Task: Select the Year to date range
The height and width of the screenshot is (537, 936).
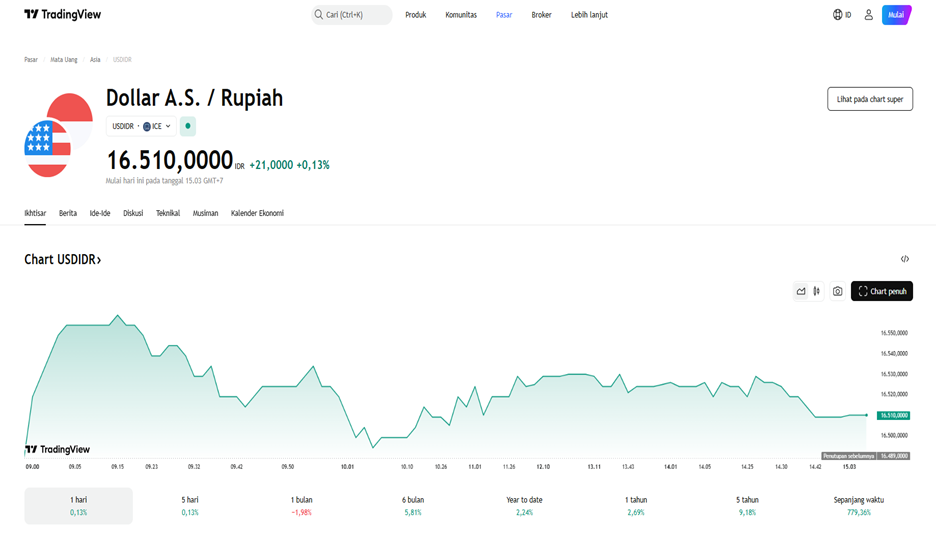Action: coord(524,505)
